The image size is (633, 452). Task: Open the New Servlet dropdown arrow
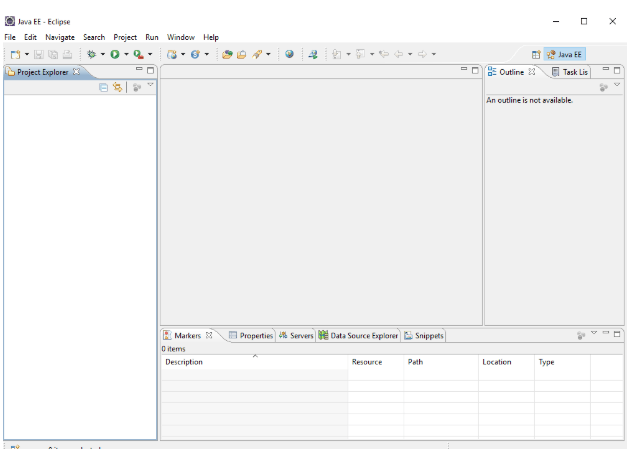coord(206,54)
